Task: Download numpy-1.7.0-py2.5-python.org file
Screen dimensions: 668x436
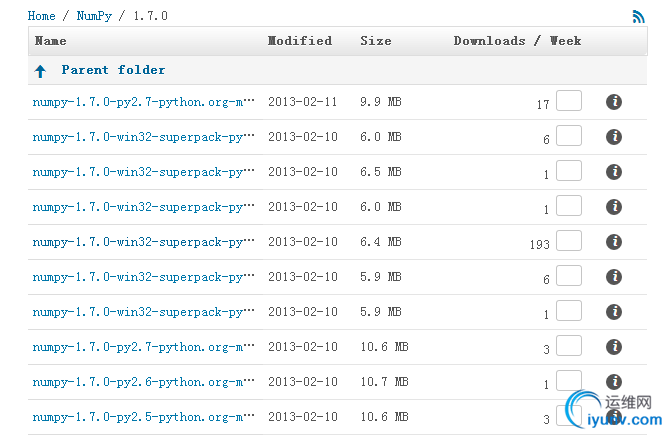Action: click(144, 417)
